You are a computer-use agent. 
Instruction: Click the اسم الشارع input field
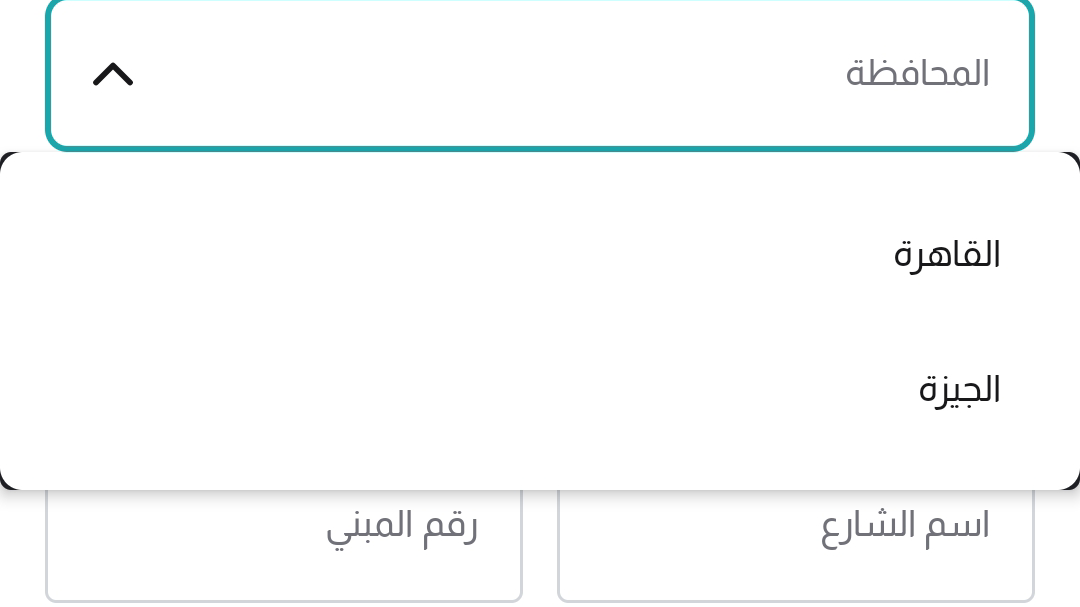point(795,545)
